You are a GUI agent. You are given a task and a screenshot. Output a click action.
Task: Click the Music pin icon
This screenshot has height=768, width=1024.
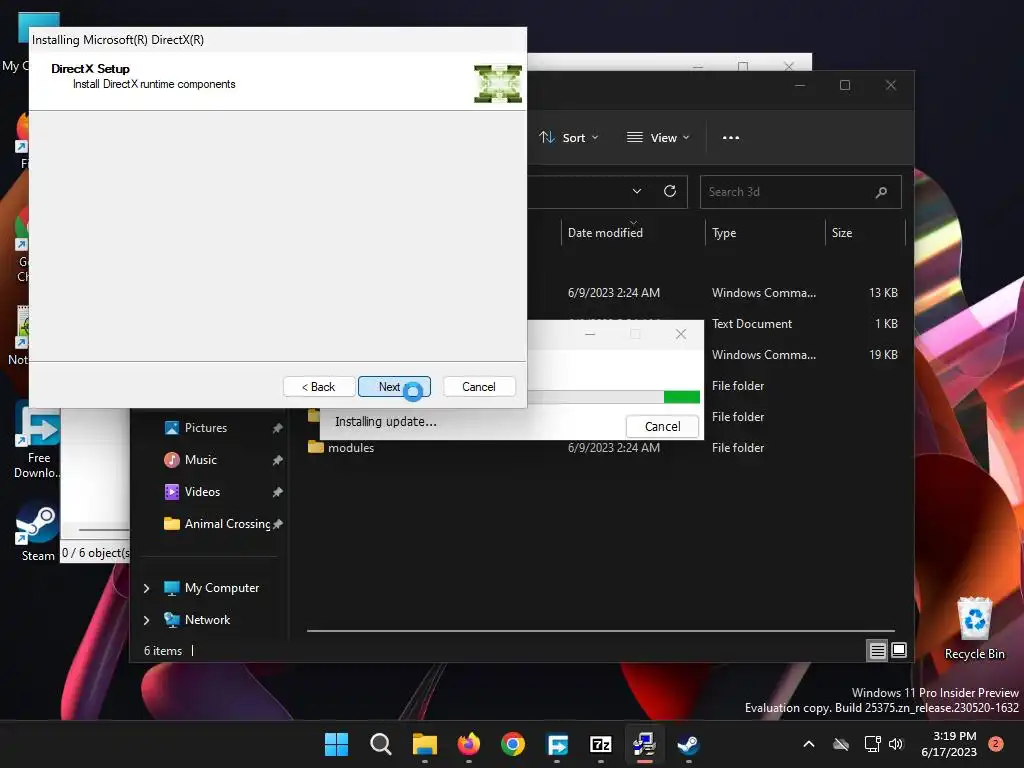278,460
